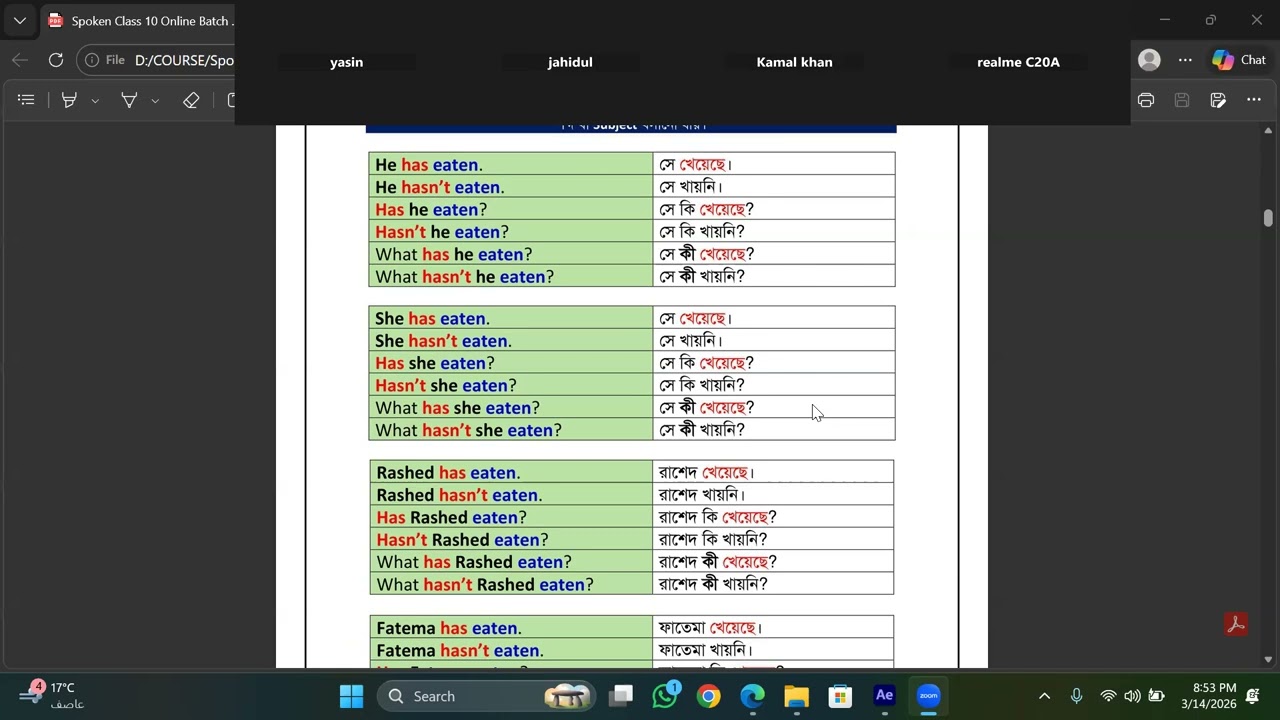Open Microsoft Store from the taskbar
This screenshot has width=1280, height=720.
[840, 696]
